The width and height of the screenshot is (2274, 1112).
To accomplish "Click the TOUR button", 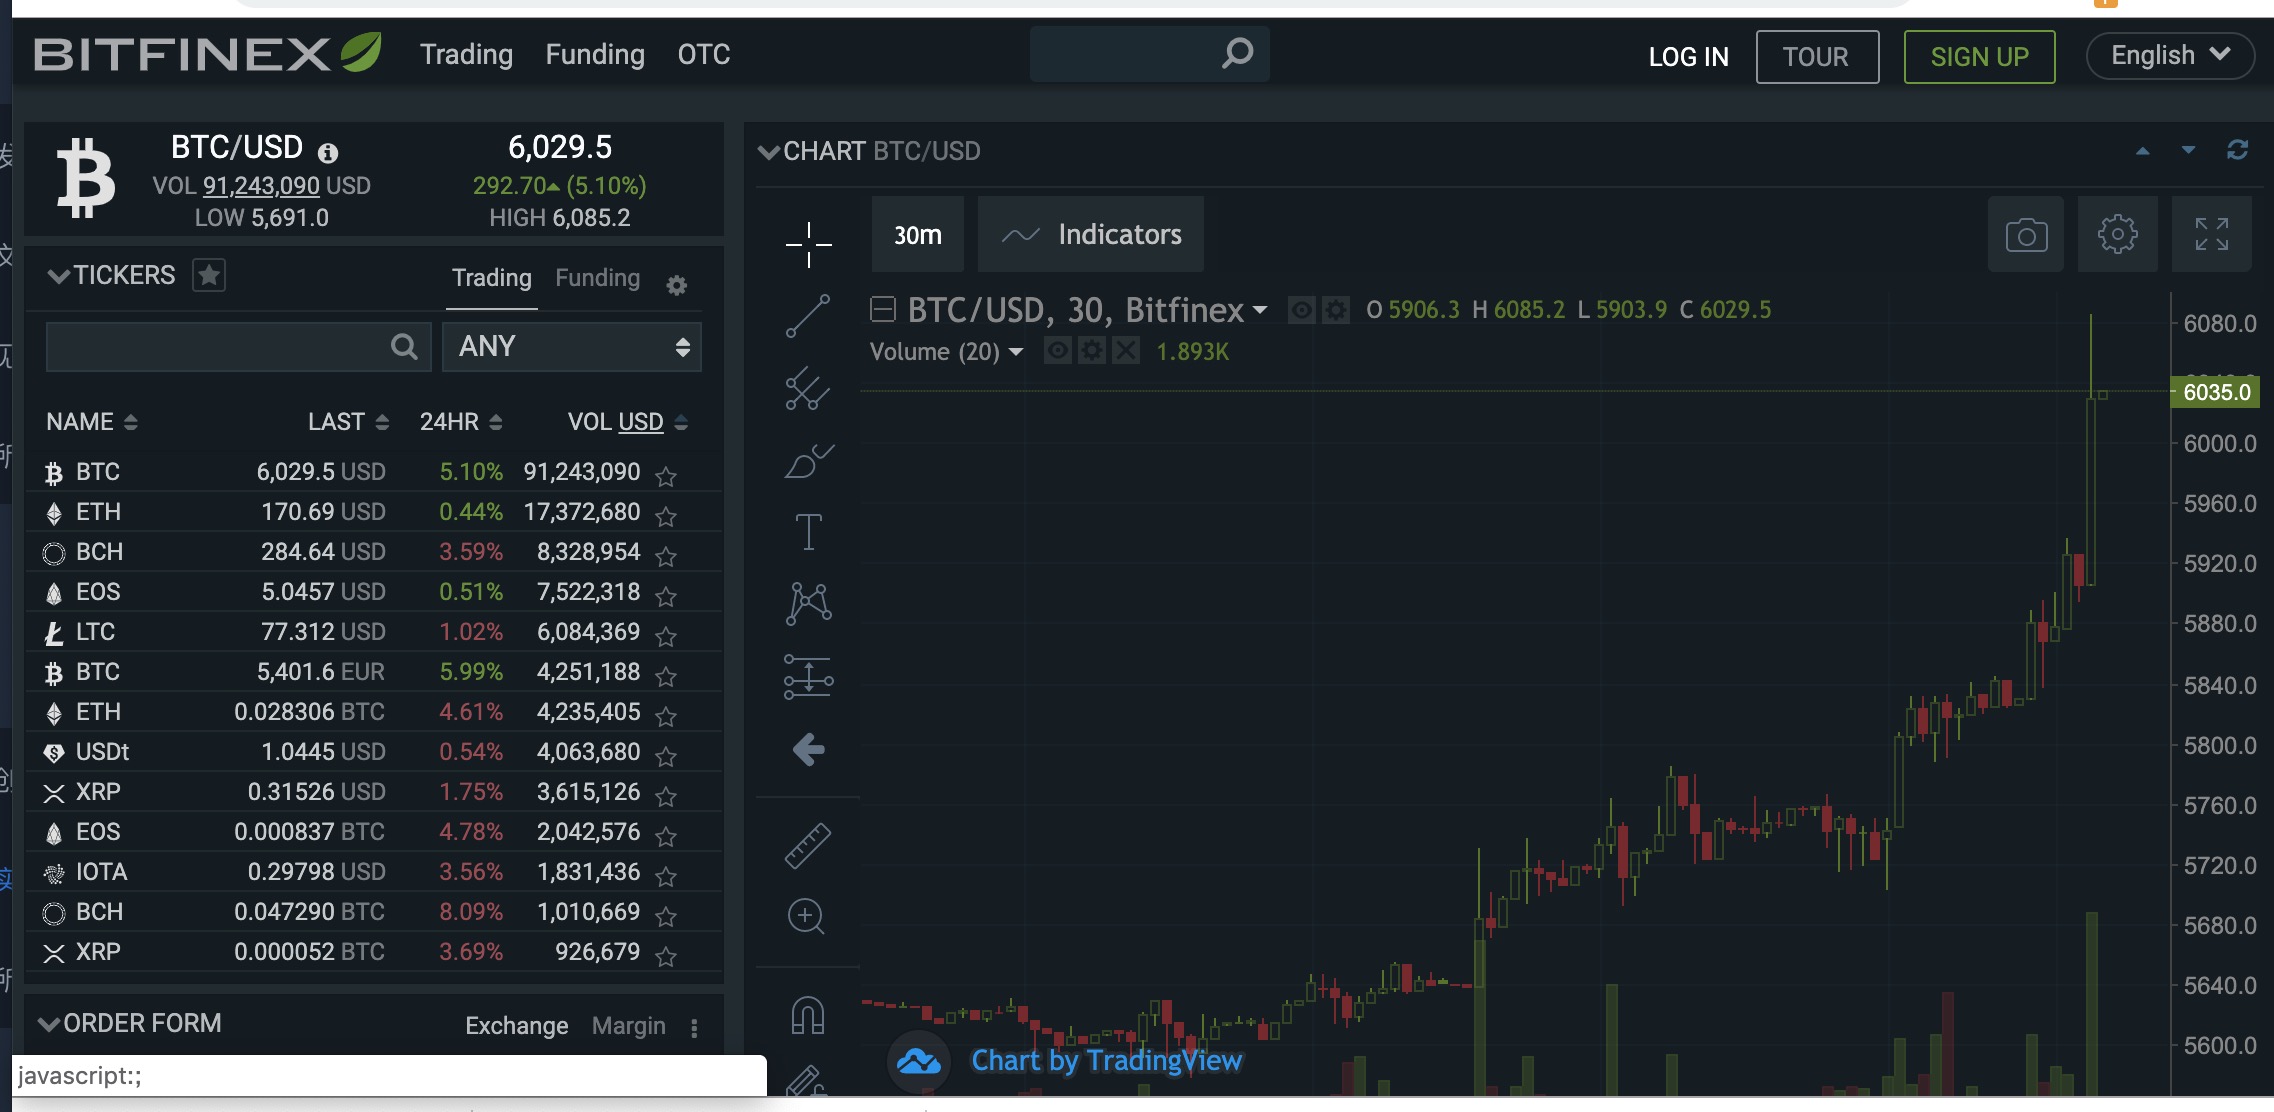I will (1817, 57).
